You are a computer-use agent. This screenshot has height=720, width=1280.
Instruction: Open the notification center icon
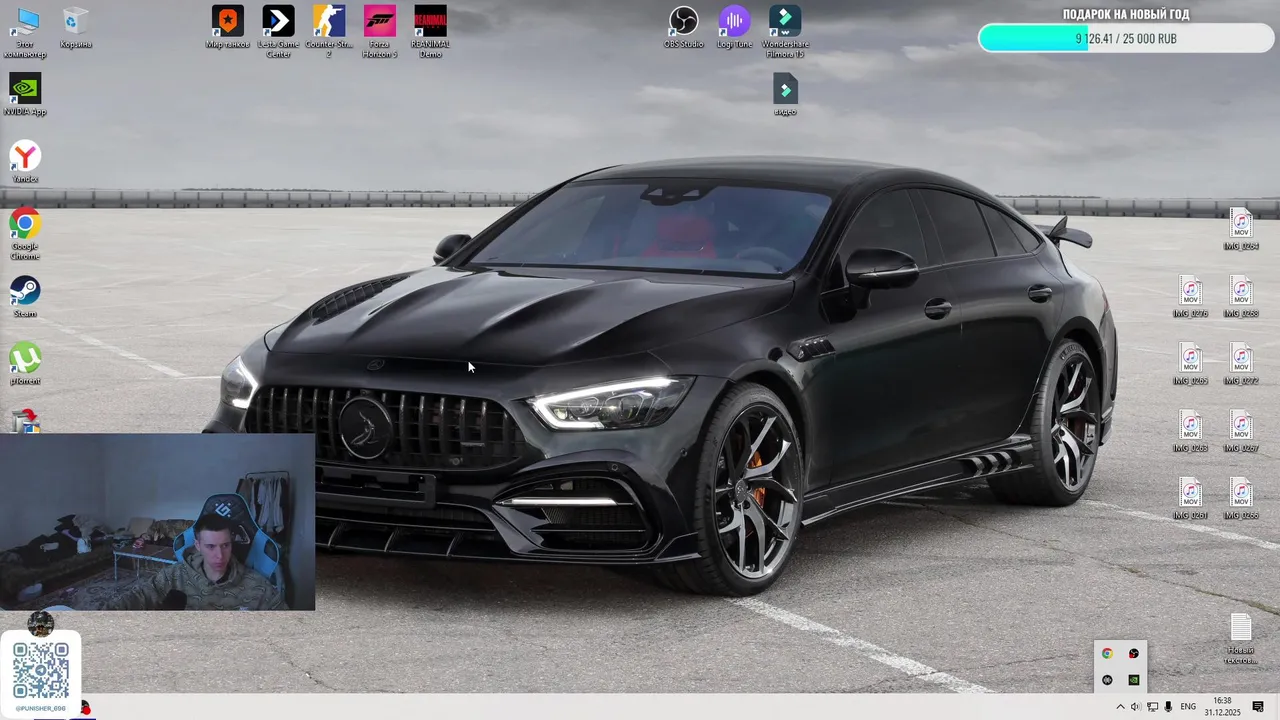tap(1258, 707)
